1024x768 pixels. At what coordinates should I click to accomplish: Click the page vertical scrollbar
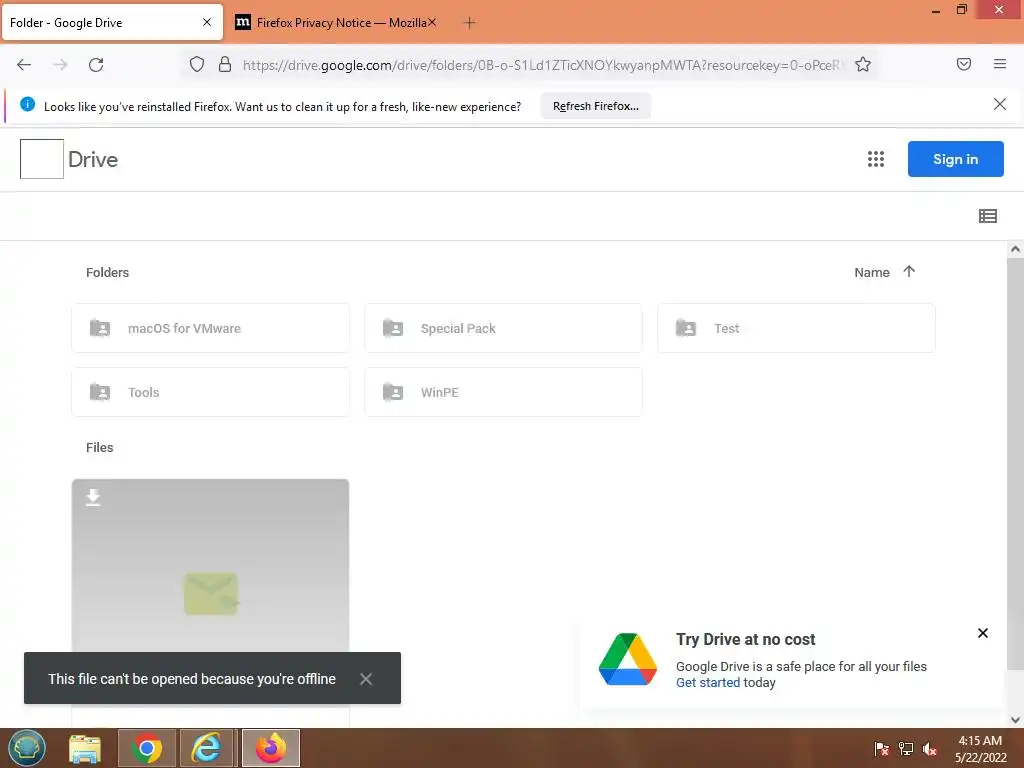click(x=1014, y=462)
